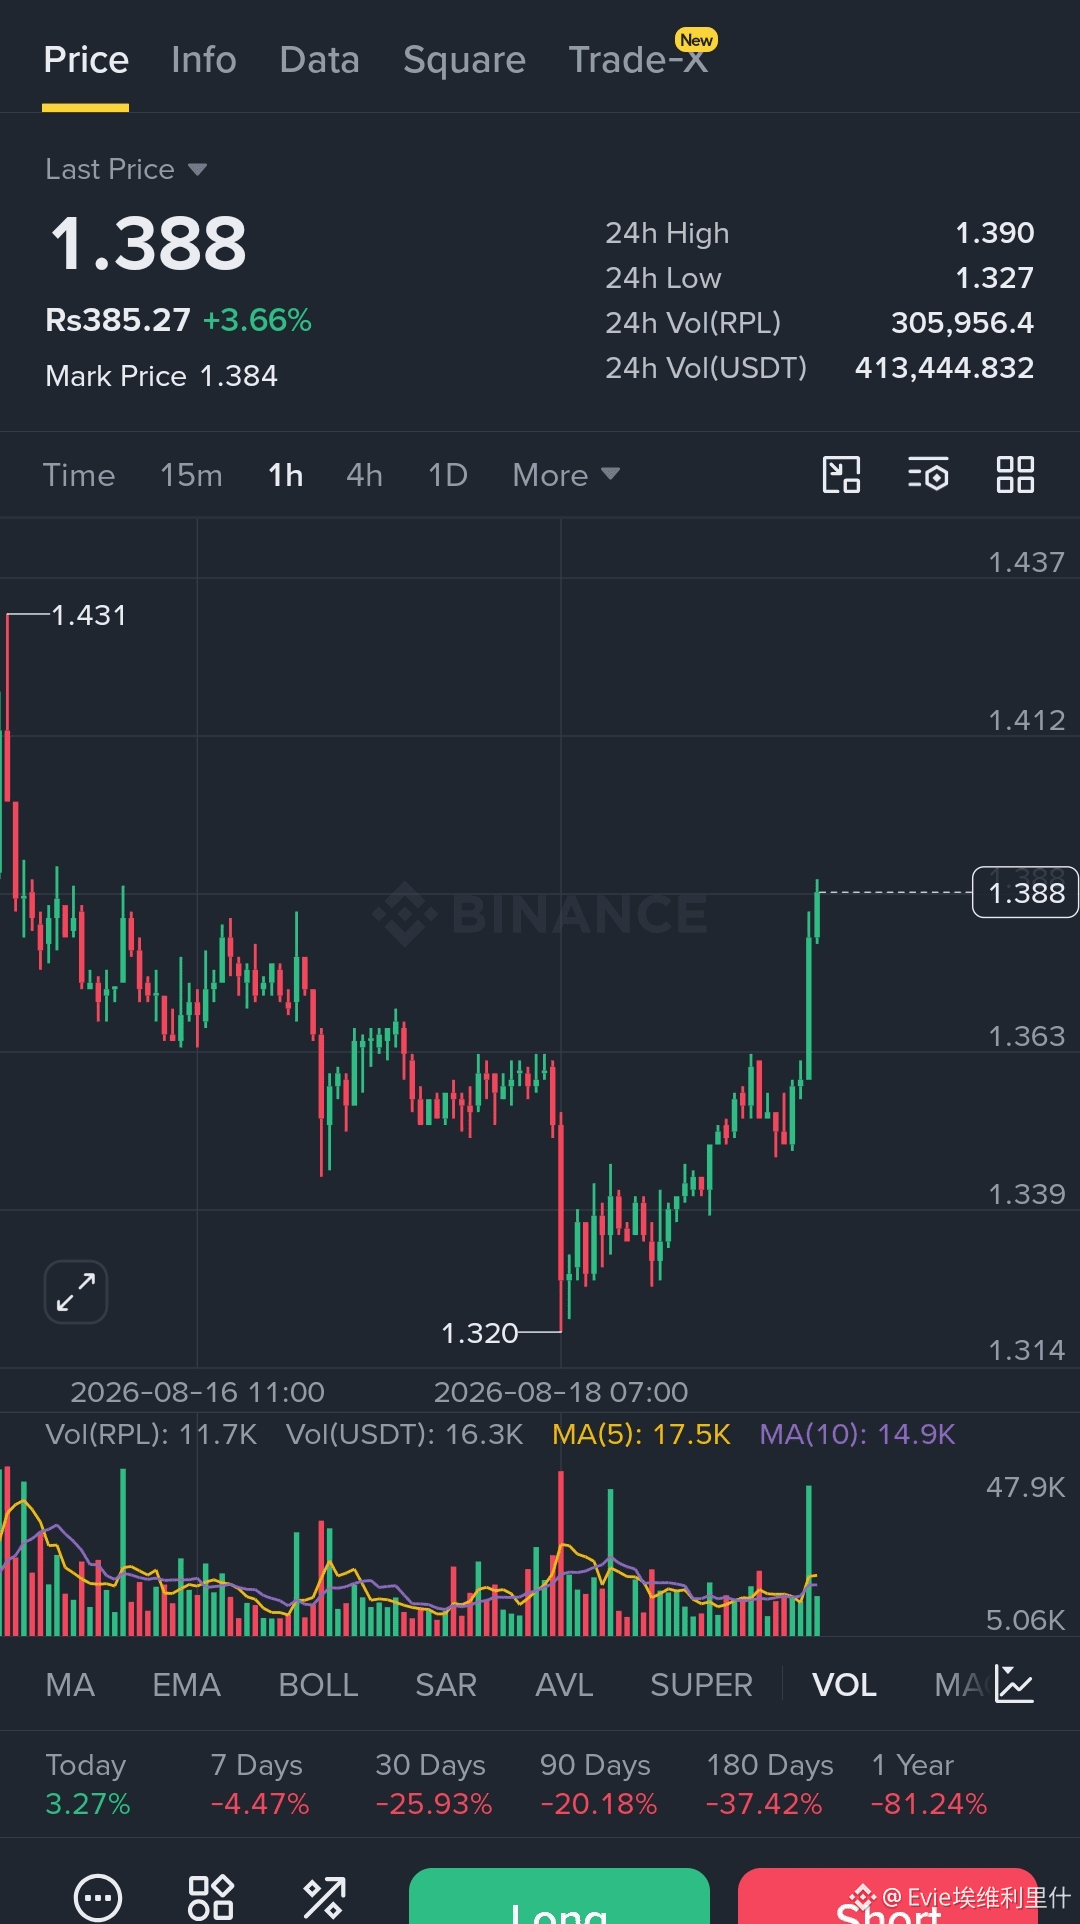The image size is (1080, 1924).
Task: Enable the AVL indicator
Action: pyautogui.click(x=564, y=1685)
